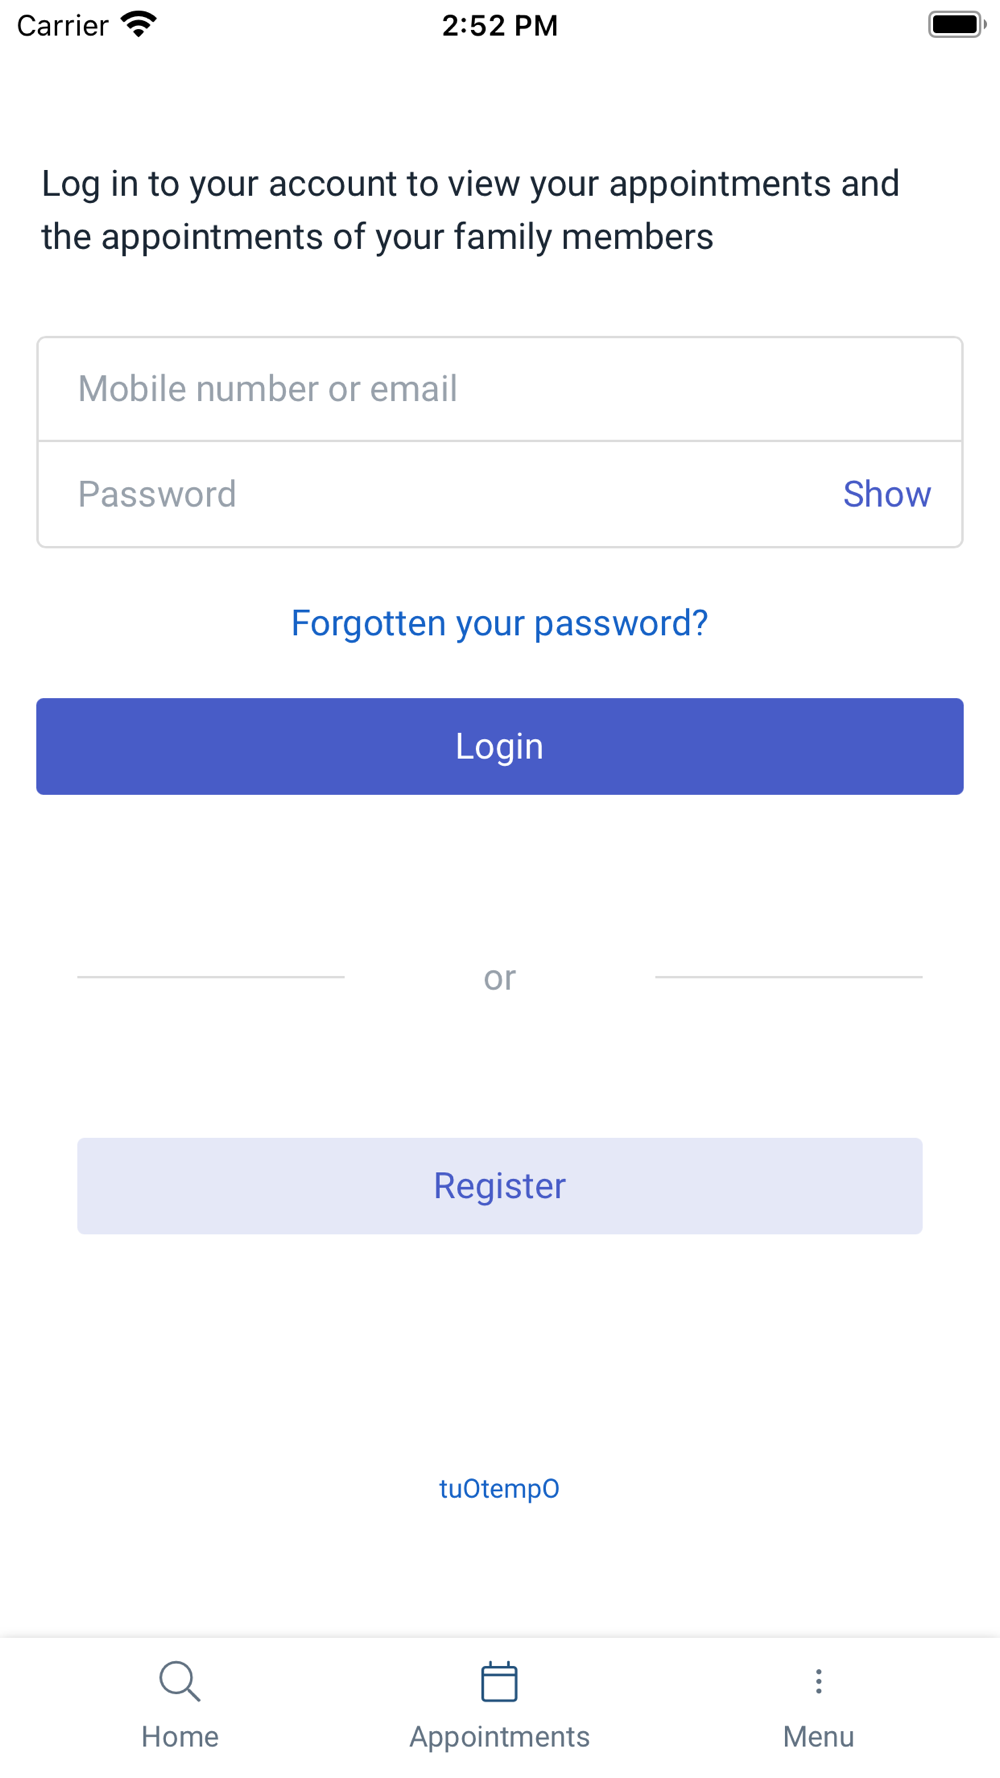Screen dimensions: 1000x1778
Task: Tap the Wi-Fi signal icon in status bar
Action: coord(139,24)
